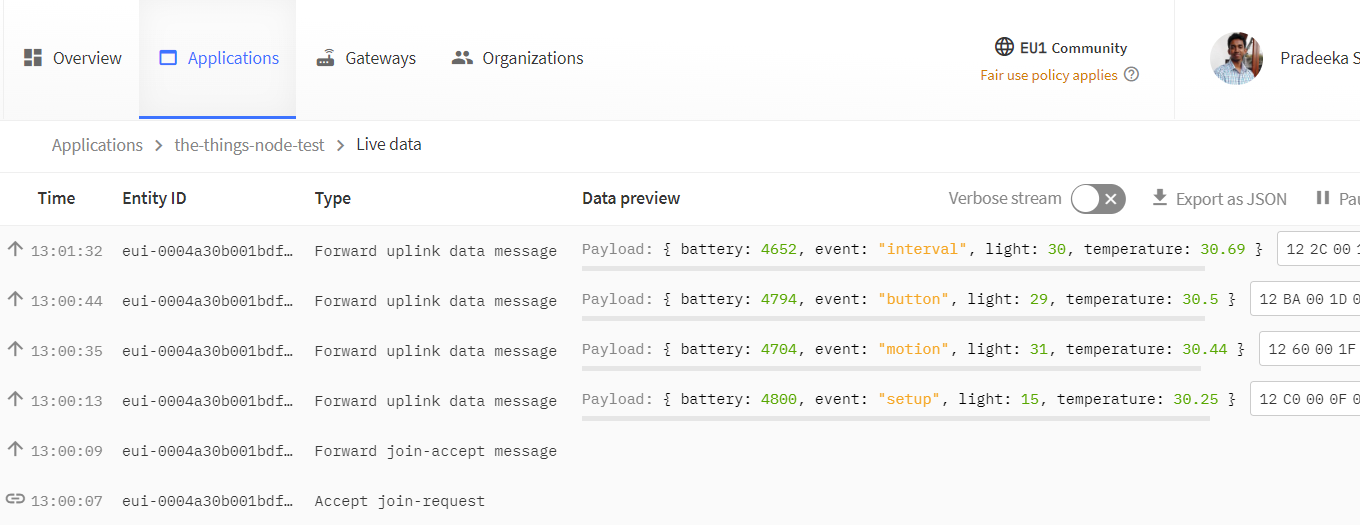Open the Fair use policy help icon
The image size is (1360, 525).
tap(1131, 74)
